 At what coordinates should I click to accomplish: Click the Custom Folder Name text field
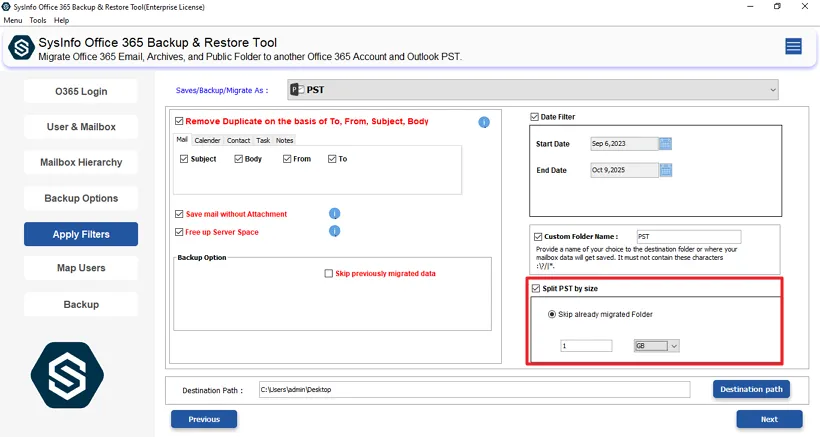coord(688,237)
